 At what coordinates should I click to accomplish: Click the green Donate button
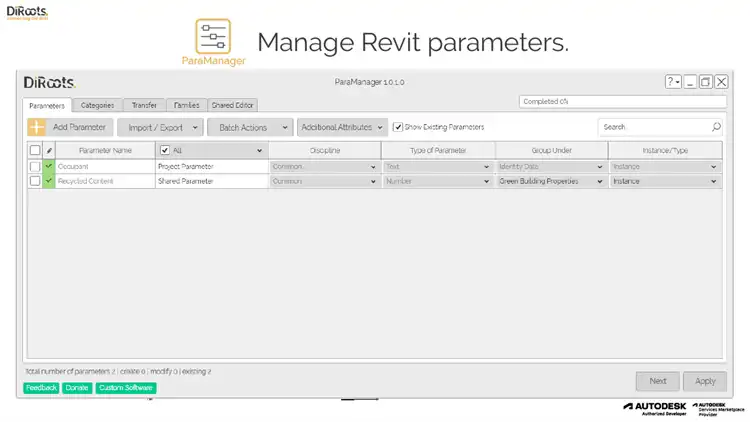(77, 388)
